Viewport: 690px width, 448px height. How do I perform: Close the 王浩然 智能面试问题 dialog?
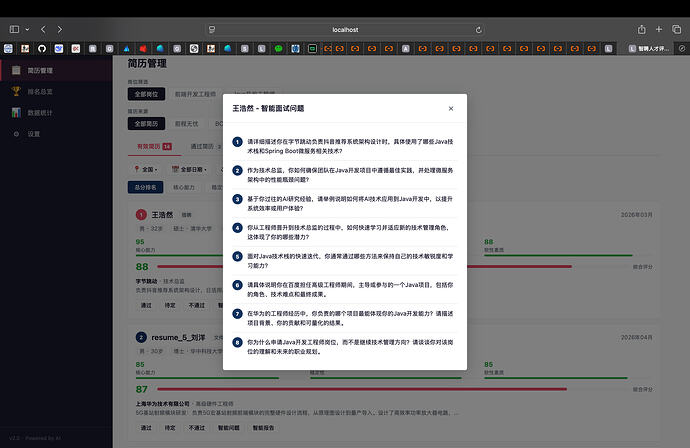coord(451,109)
